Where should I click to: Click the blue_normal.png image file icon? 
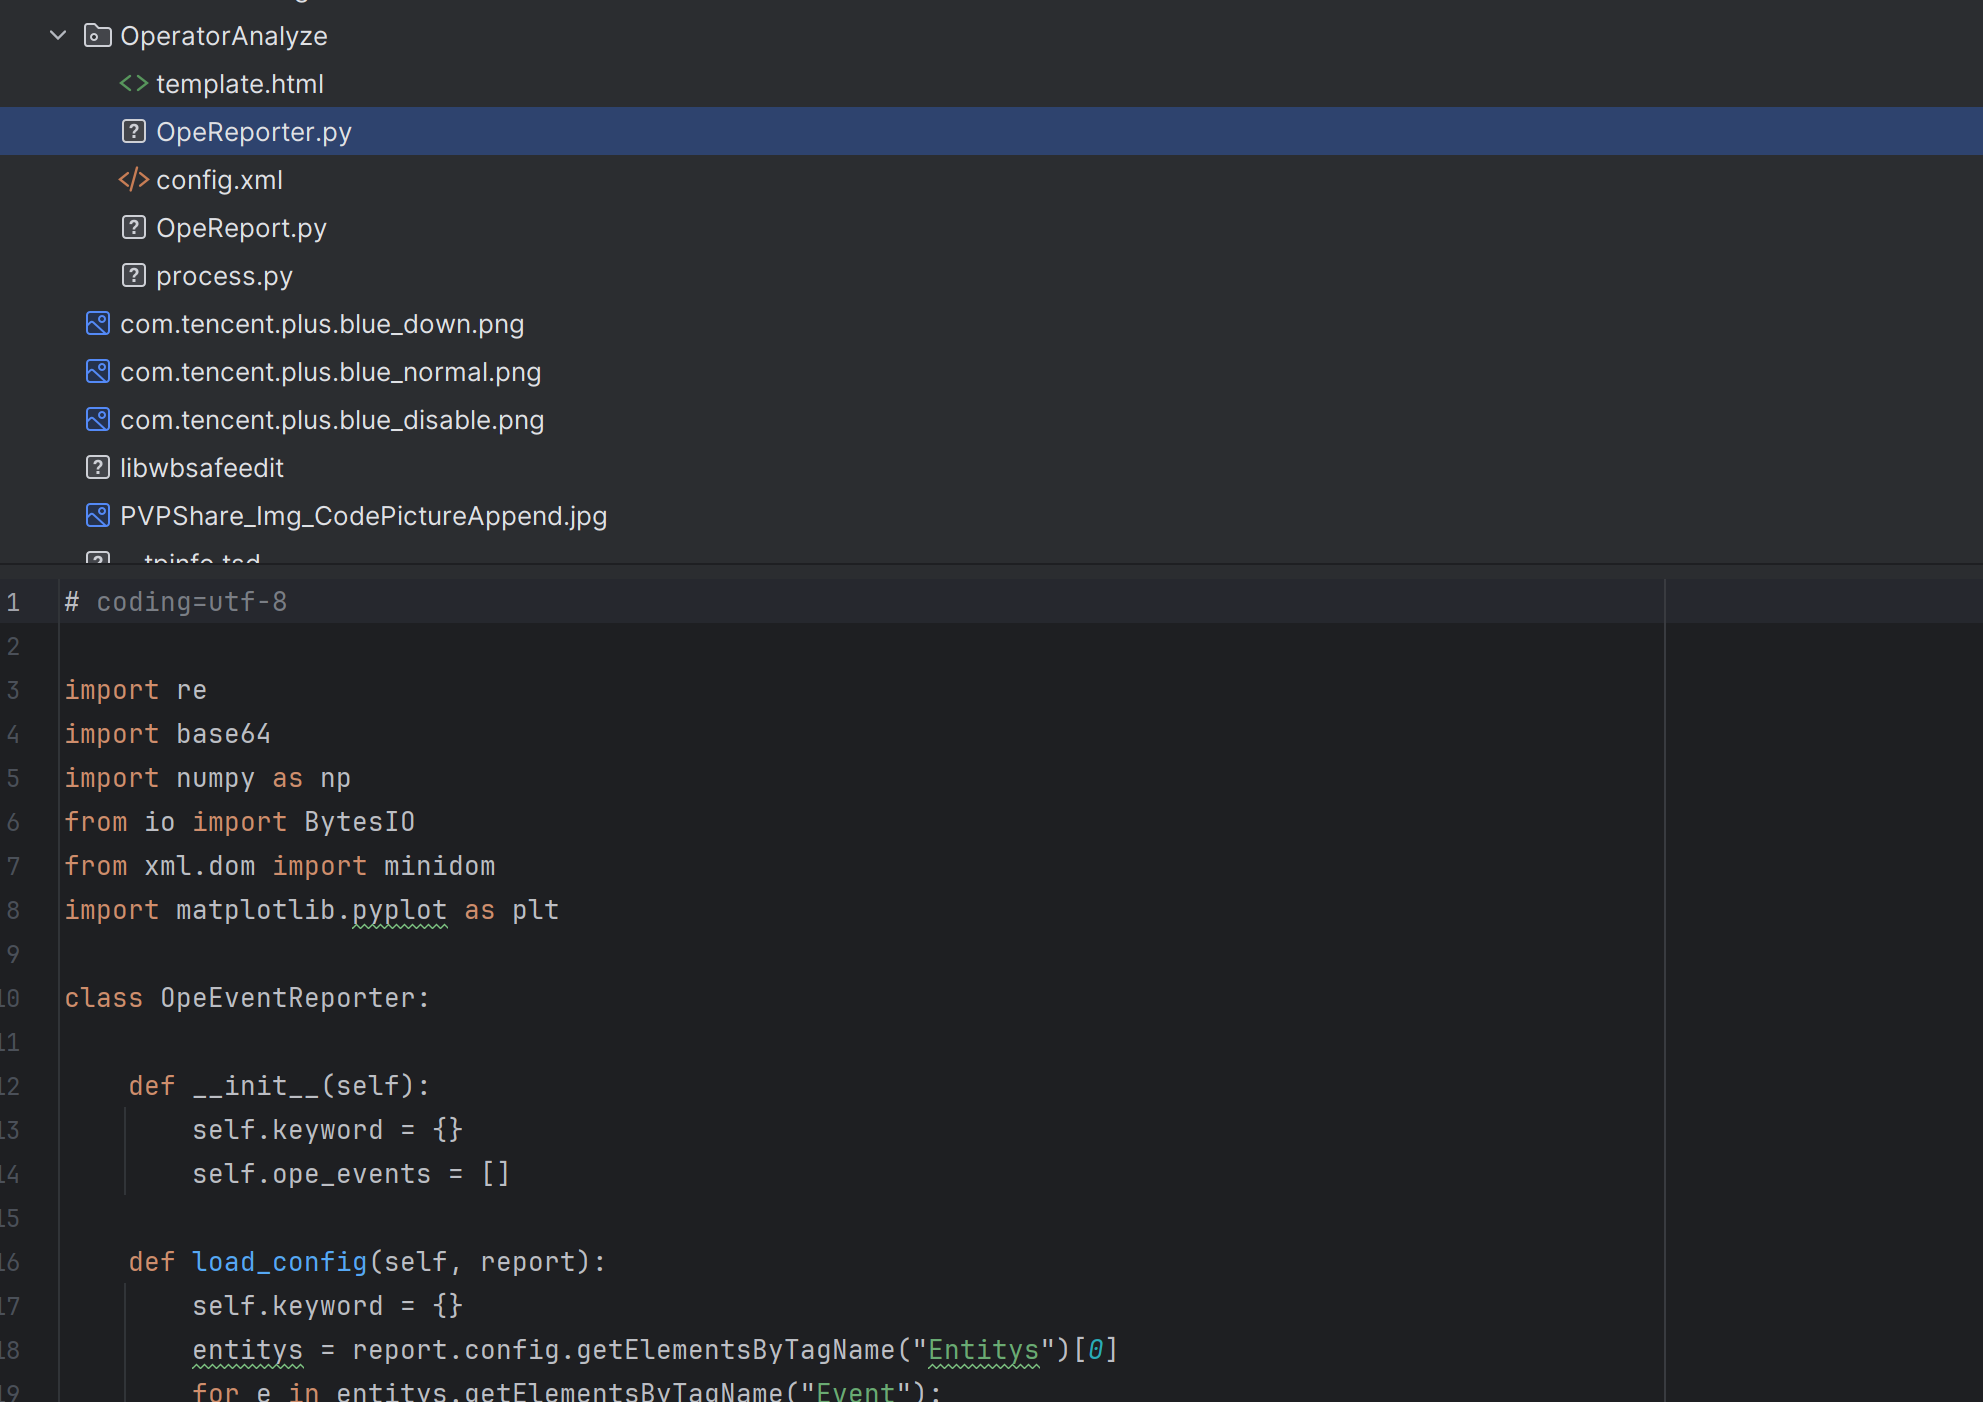tap(98, 372)
